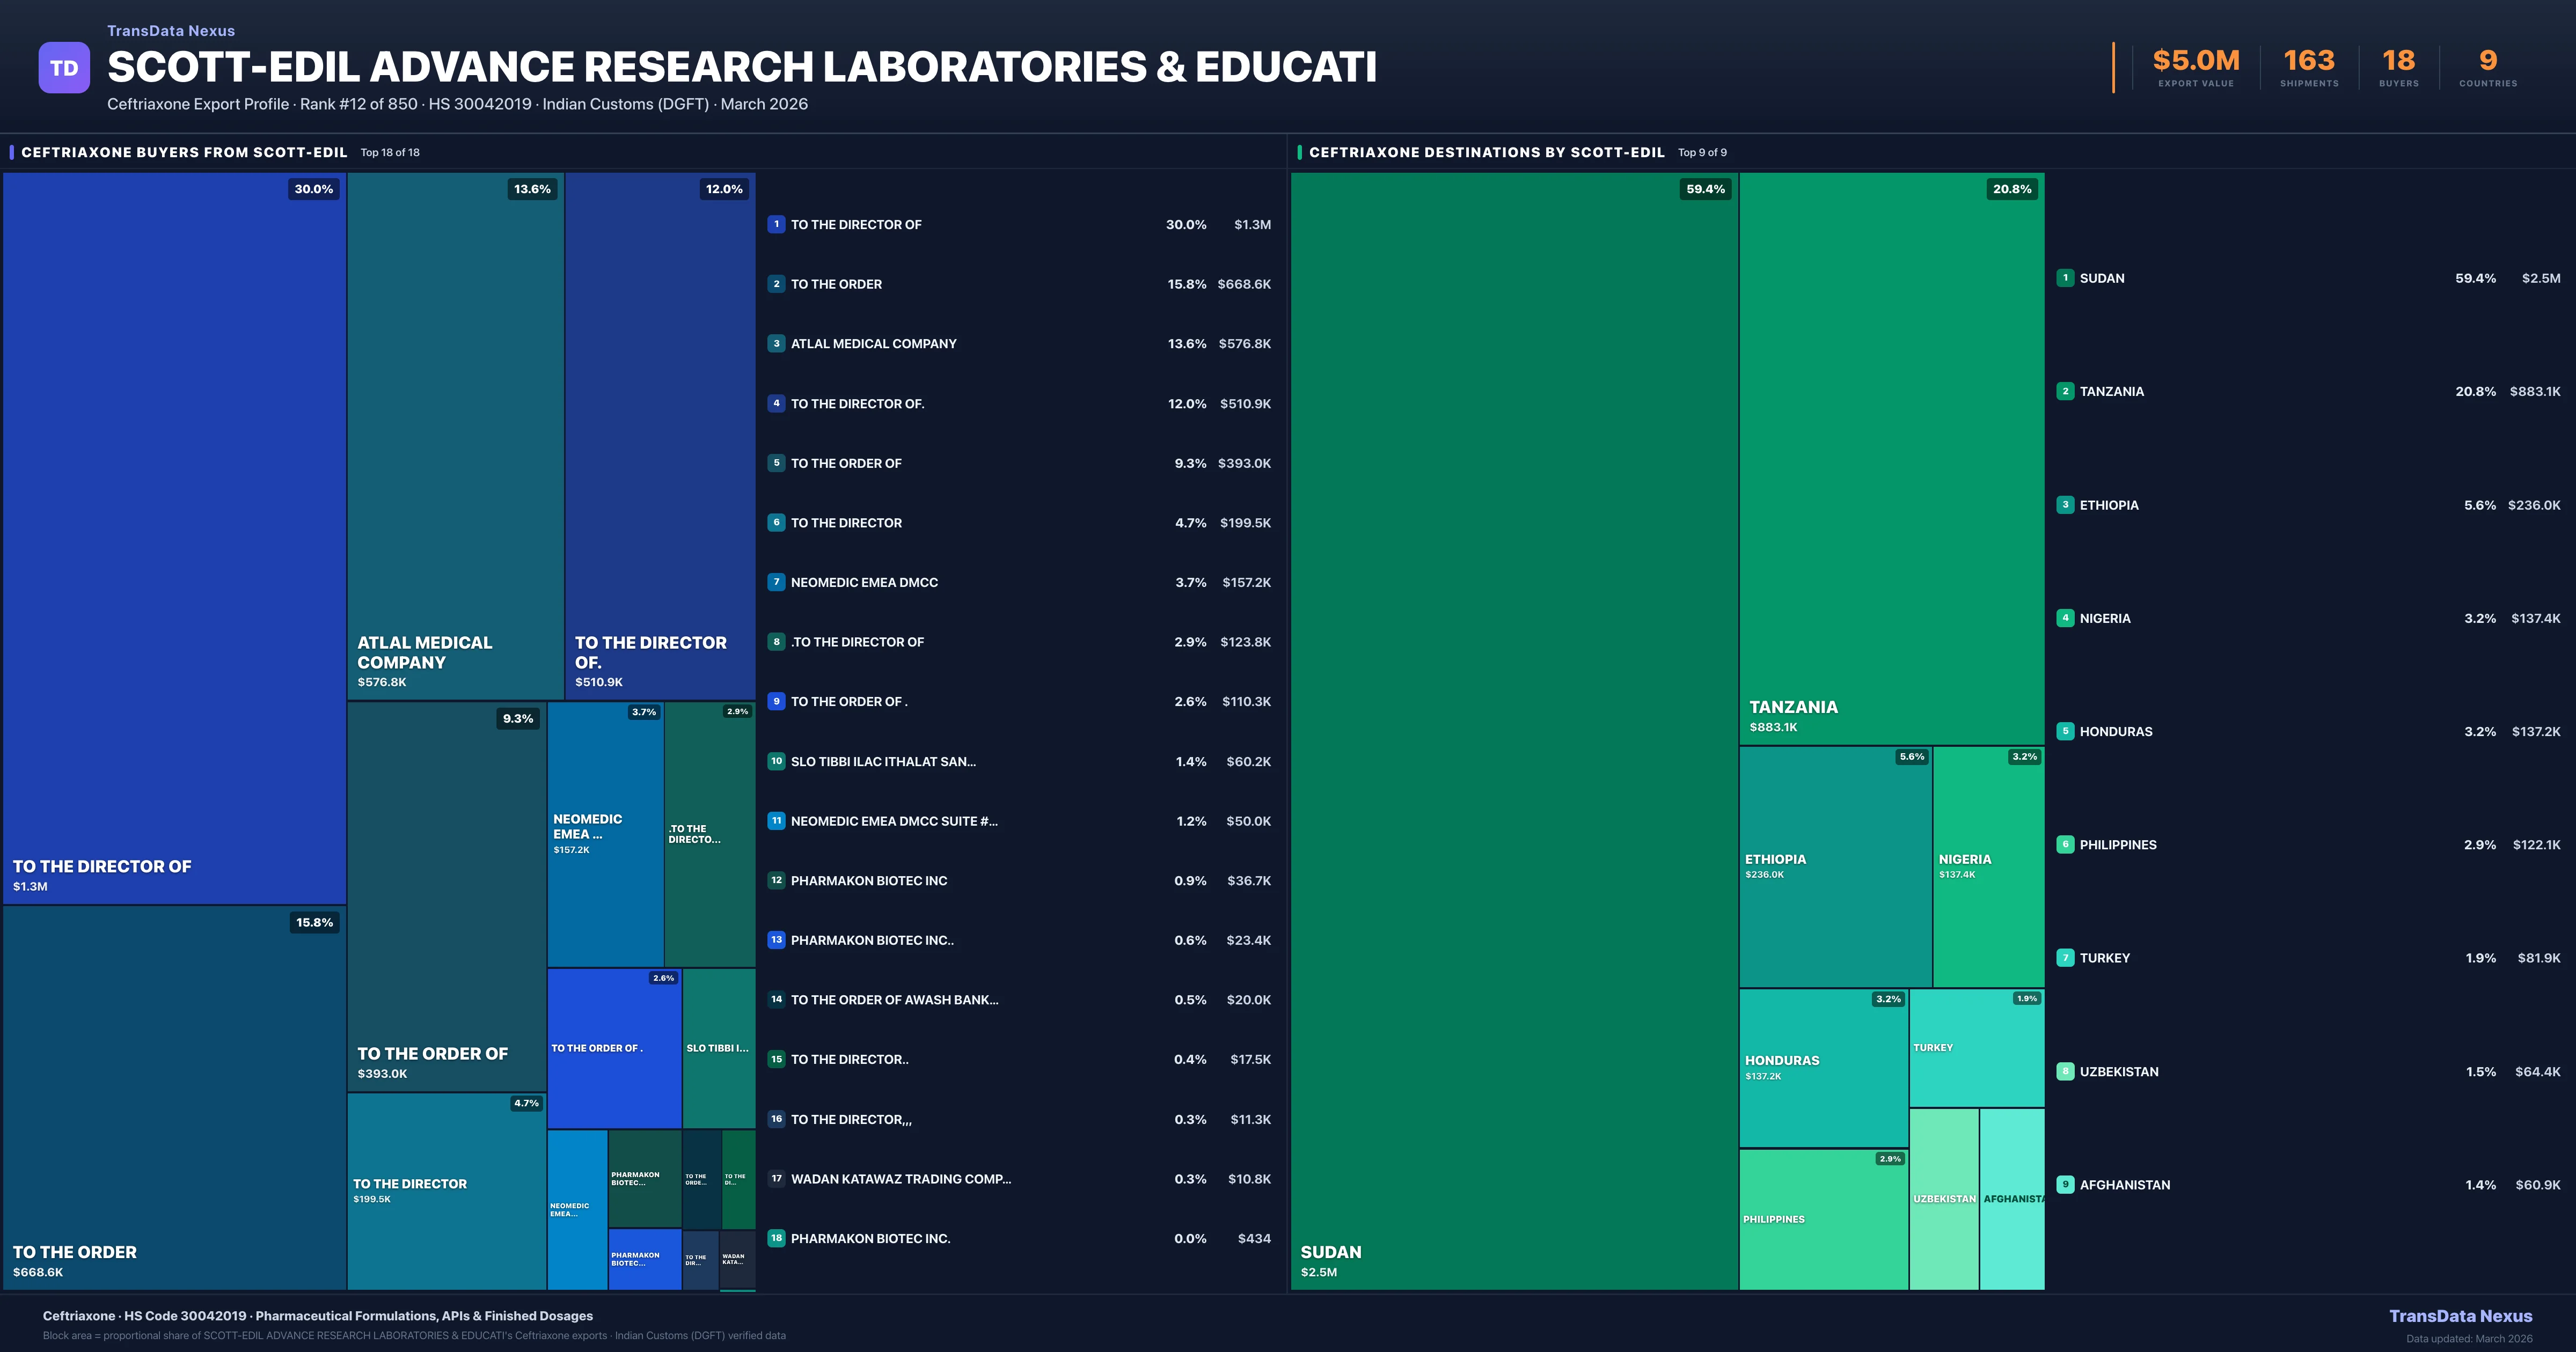Image resolution: width=2576 pixels, height=1352 pixels.
Task: Select the SUDAN treemap block
Action: 1513,730
